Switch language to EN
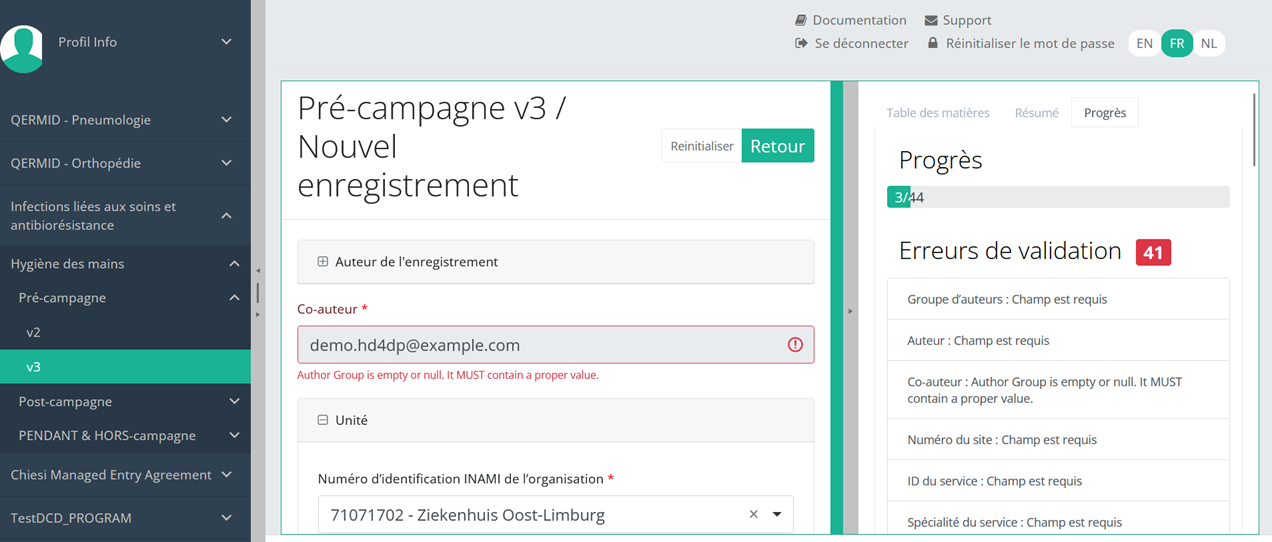 pyautogui.click(x=1144, y=43)
